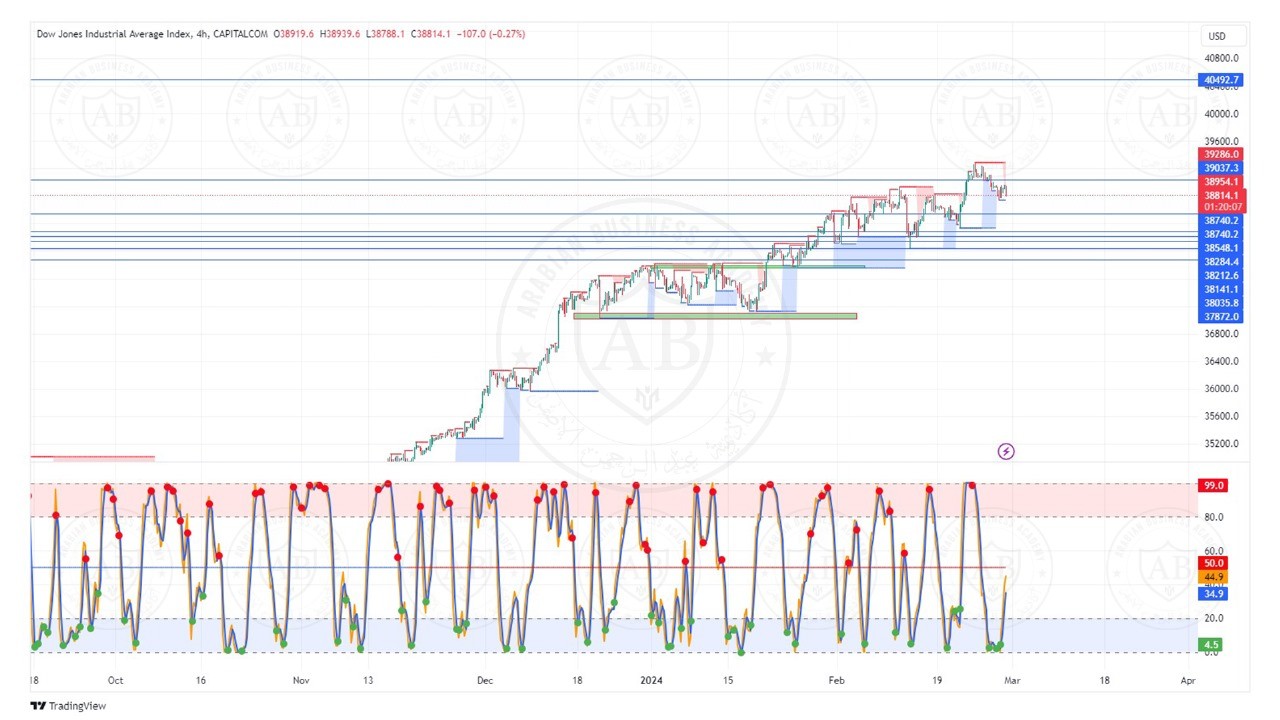Select the 38954.1 red price label
The height and width of the screenshot is (720, 1280).
pyautogui.click(x=1221, y=182)
